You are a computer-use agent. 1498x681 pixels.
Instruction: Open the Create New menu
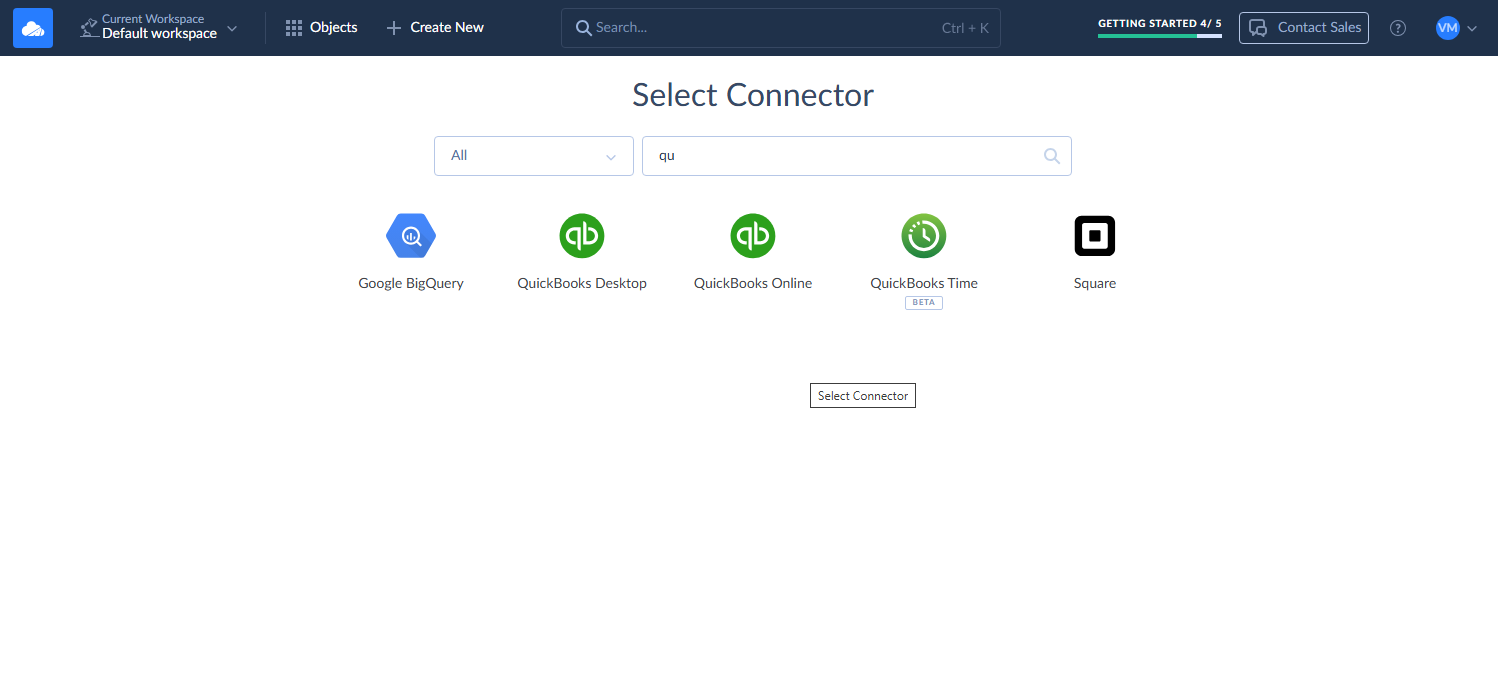click(x=435, y=28)
